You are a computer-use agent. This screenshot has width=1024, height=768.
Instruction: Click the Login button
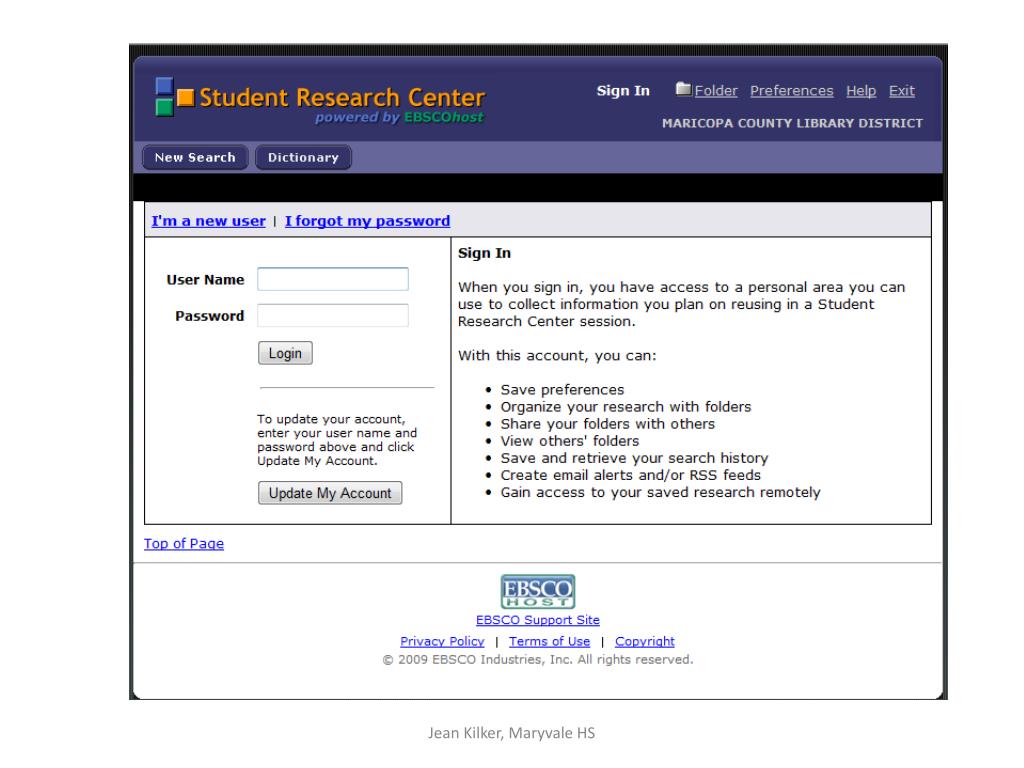click(285, 353)
